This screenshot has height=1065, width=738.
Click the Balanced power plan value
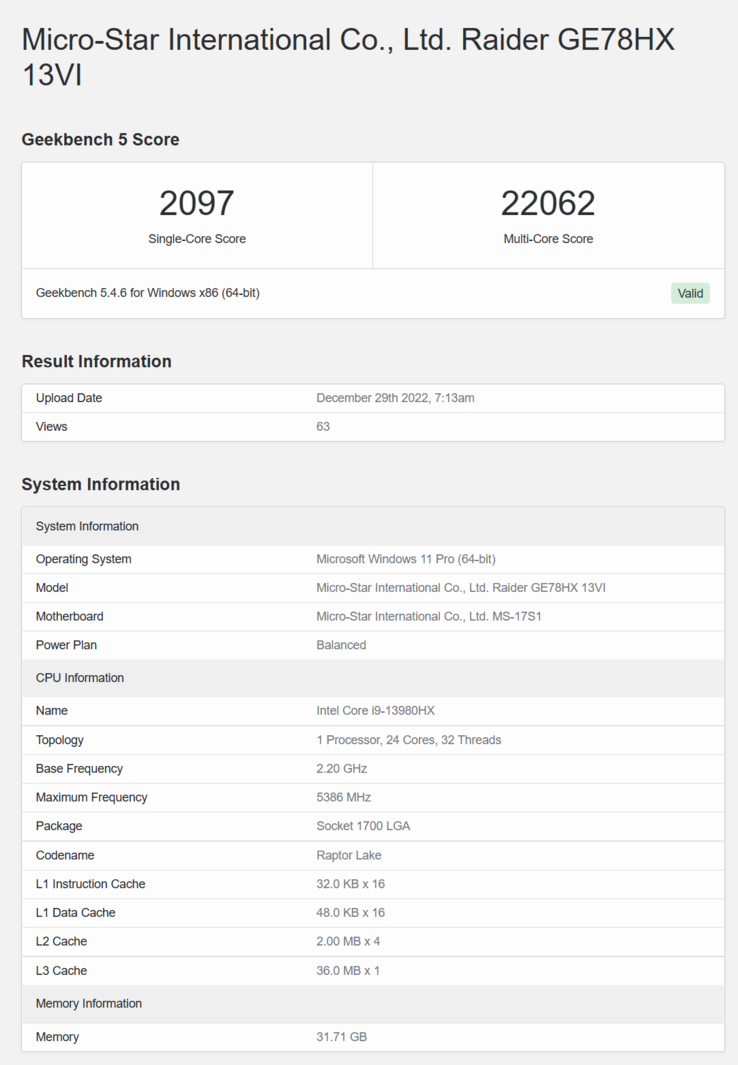coord(341,645)
